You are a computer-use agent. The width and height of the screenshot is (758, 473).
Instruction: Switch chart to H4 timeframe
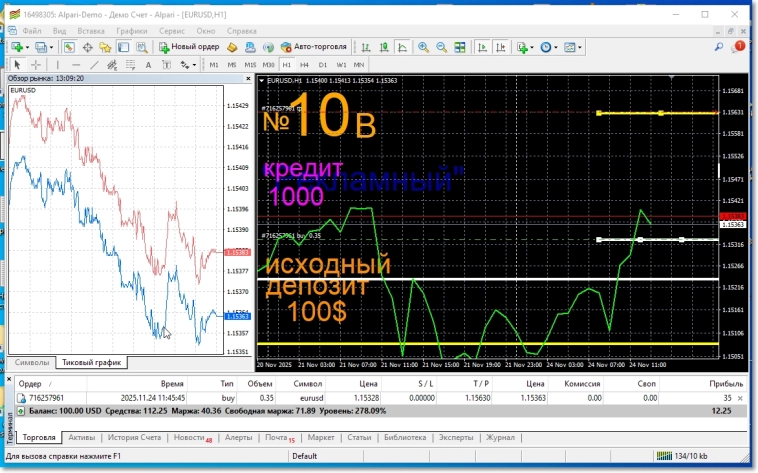click(x=304, y=65)
